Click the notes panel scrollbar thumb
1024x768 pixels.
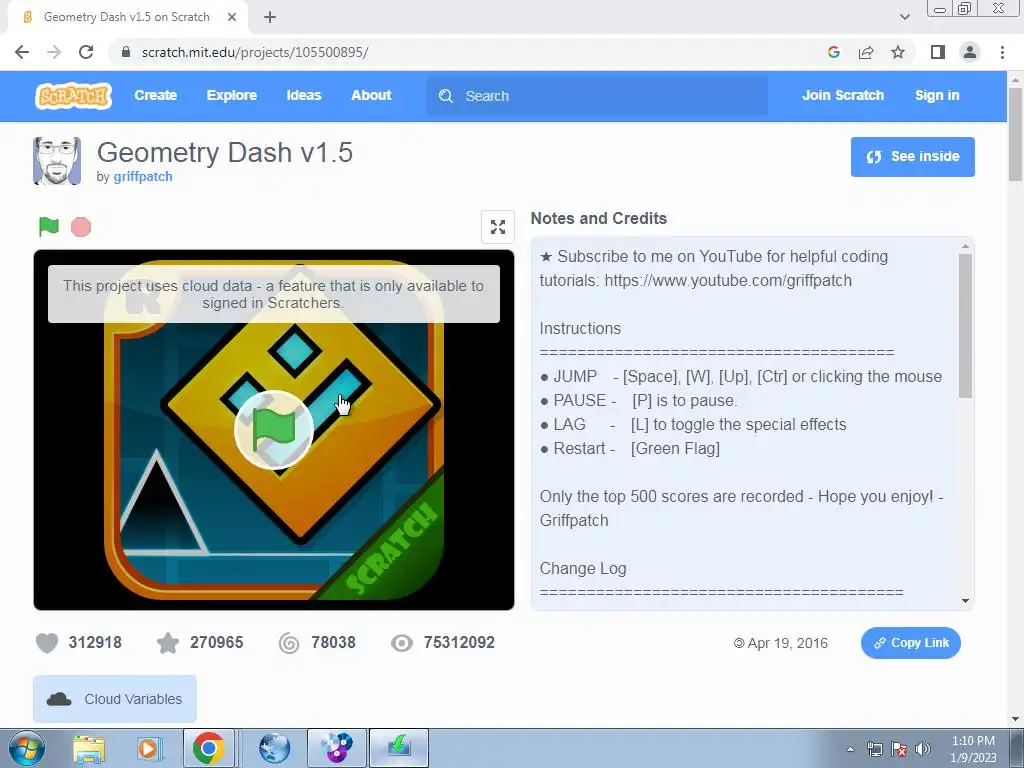pos(965,326)
